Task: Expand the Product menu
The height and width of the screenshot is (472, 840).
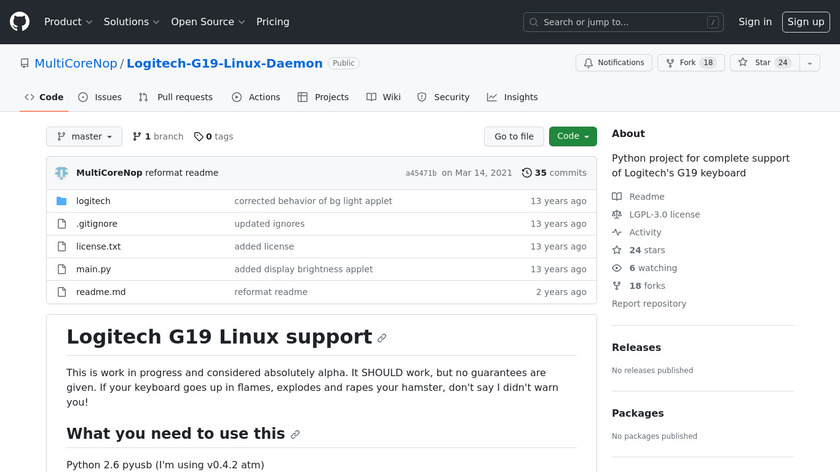Action: point(68,22)
